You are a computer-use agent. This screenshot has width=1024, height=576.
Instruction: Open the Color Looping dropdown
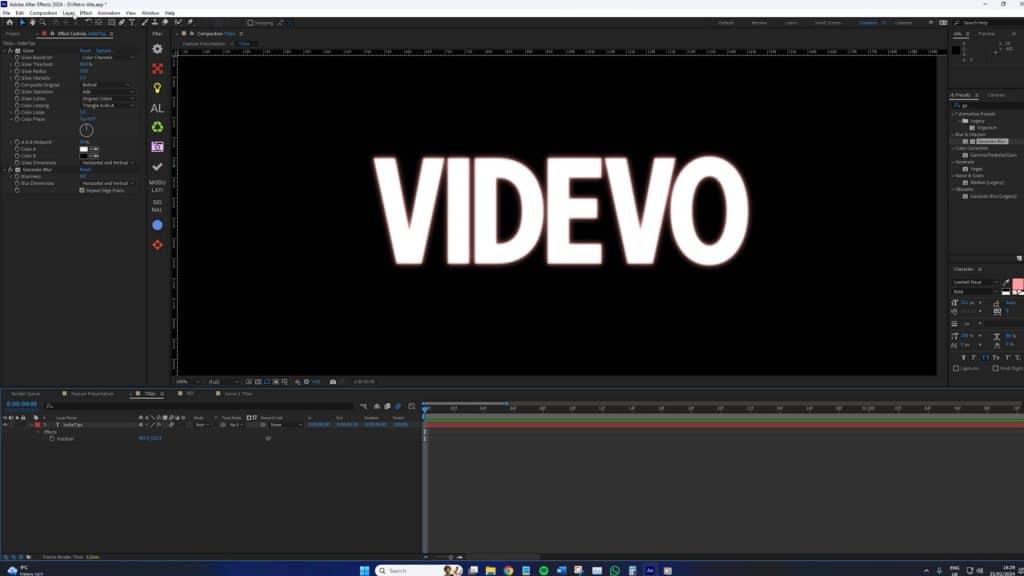click(x=107, y=105)
